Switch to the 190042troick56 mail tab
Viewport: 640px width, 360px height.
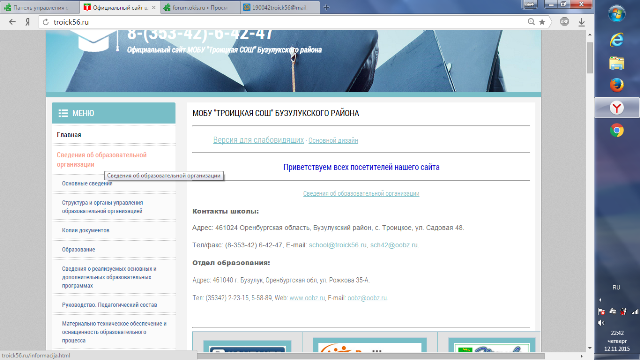coord(279,7)
